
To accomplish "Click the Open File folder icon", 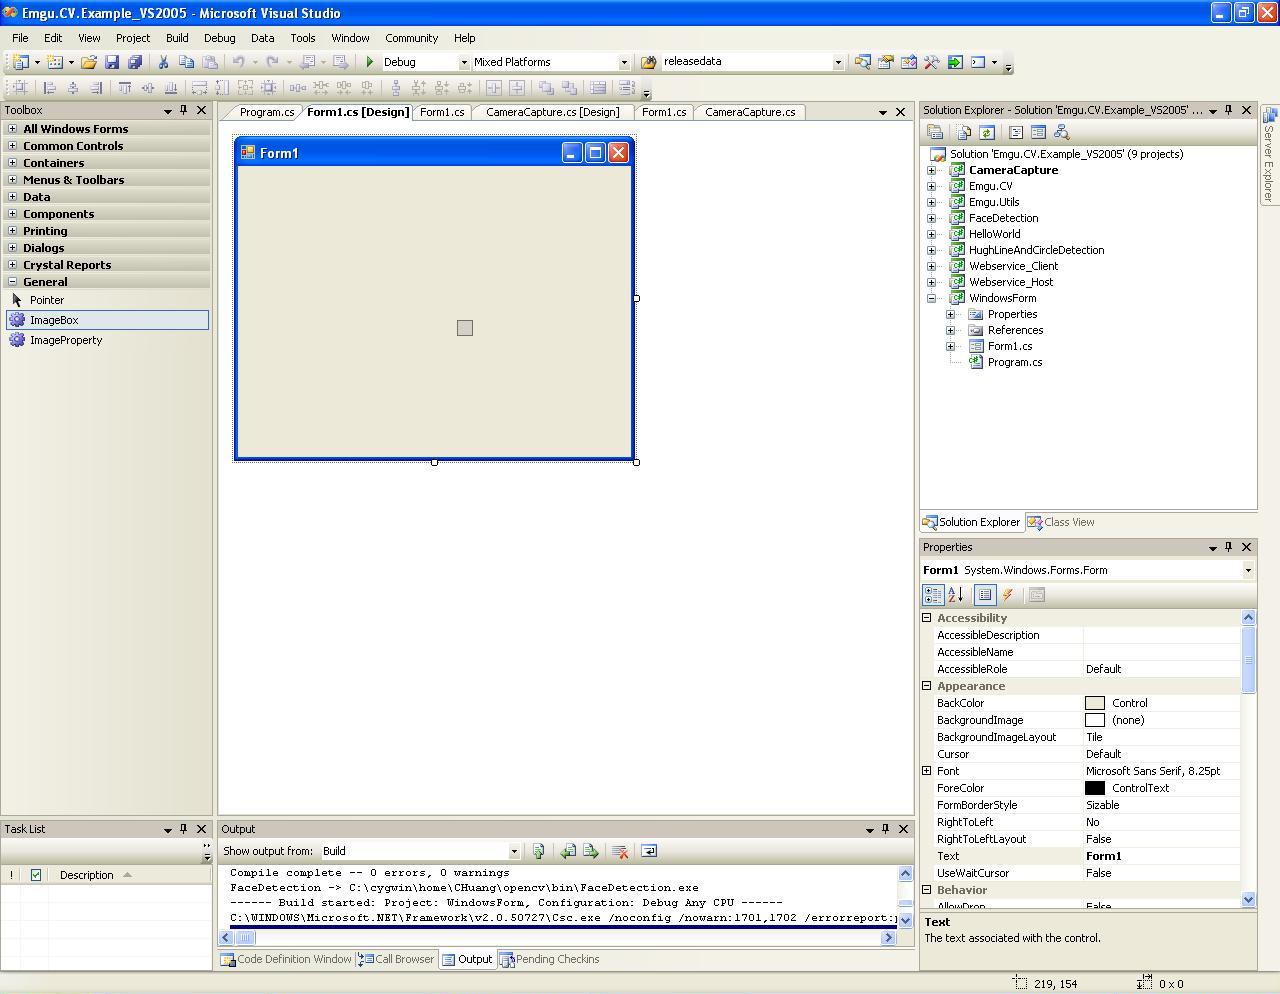I will pyautogui.click(x=89, y=62).
